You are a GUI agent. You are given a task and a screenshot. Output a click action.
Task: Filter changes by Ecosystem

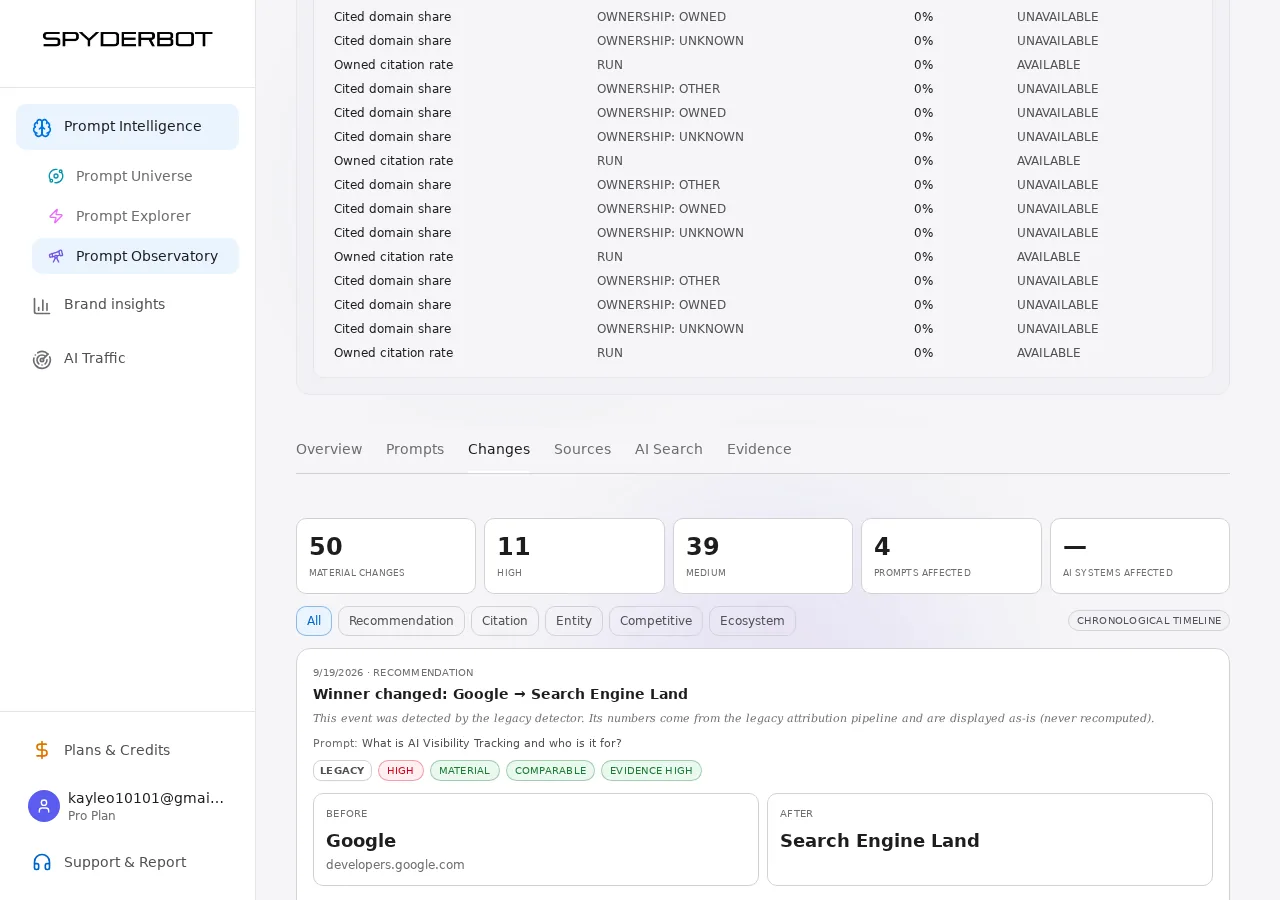[752, 621]
